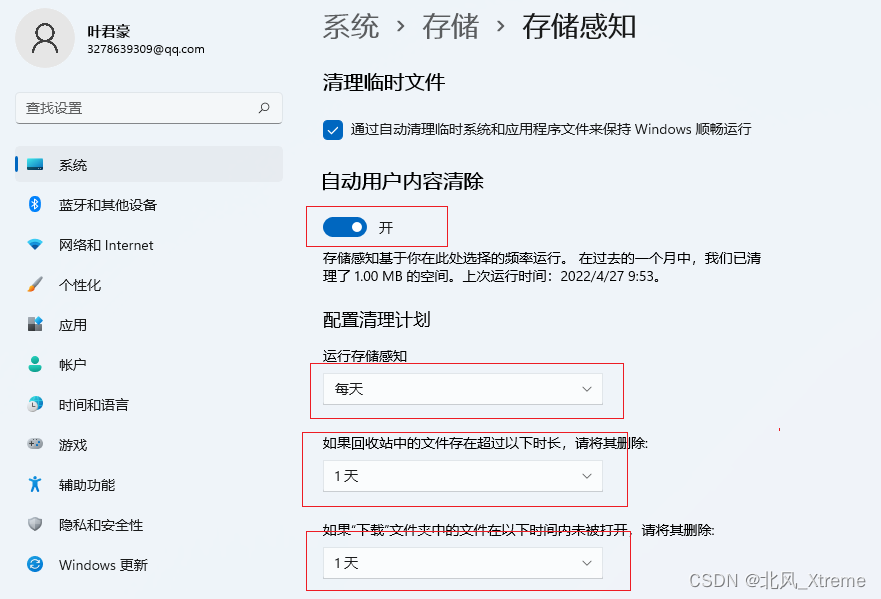Turn off the 自动用户内容清除 toggle
Viewport: 881px width, 599px height.
pyautogui.click(x=345, y=227)
